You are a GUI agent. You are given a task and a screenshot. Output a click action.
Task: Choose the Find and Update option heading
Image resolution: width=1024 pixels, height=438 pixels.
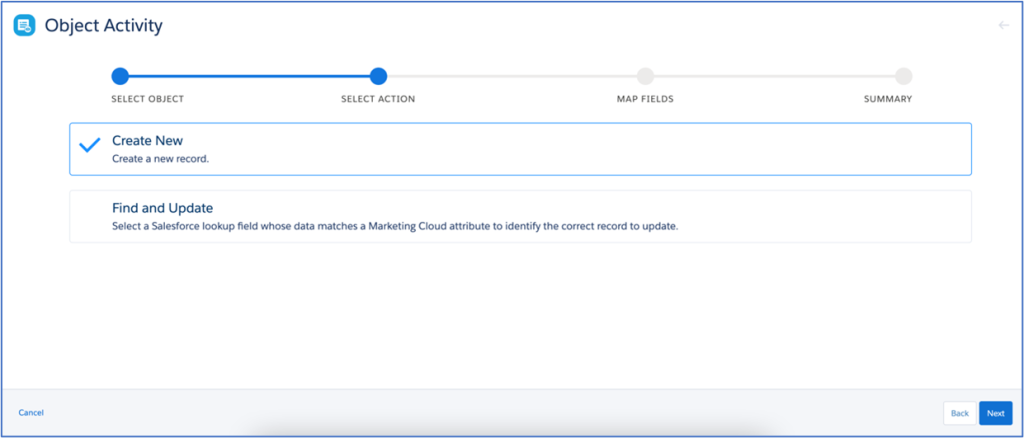(163, 208)
